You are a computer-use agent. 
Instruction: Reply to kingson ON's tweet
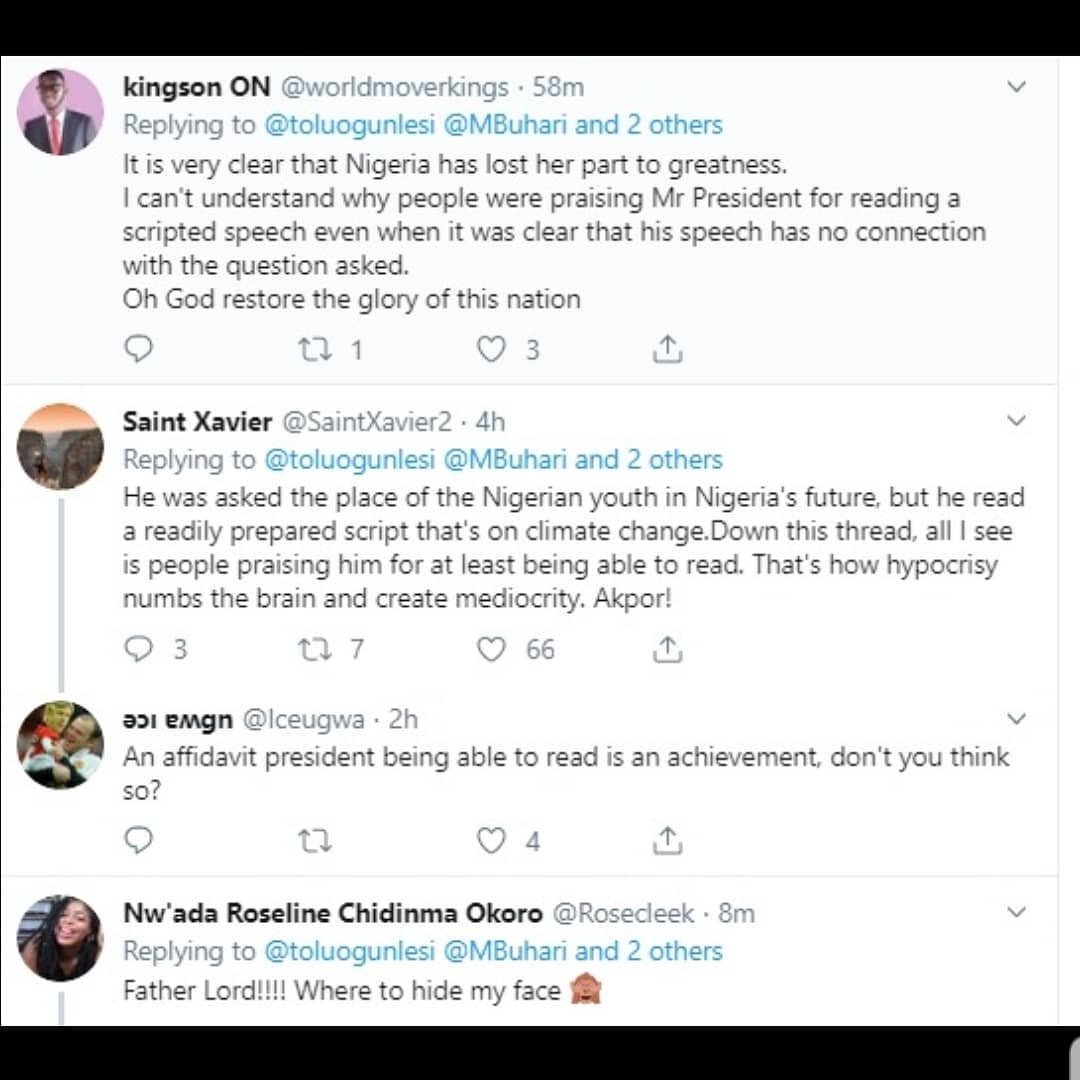pyautogui.click(x=138, y=348)
